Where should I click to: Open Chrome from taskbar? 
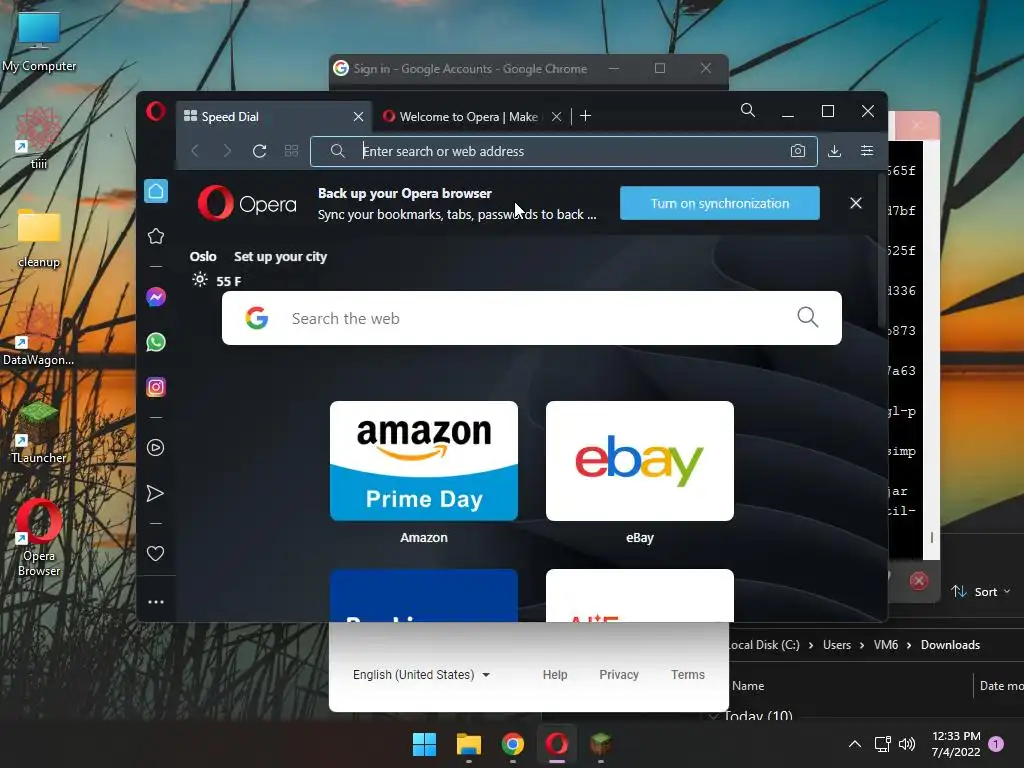click(x=513, y=744)
